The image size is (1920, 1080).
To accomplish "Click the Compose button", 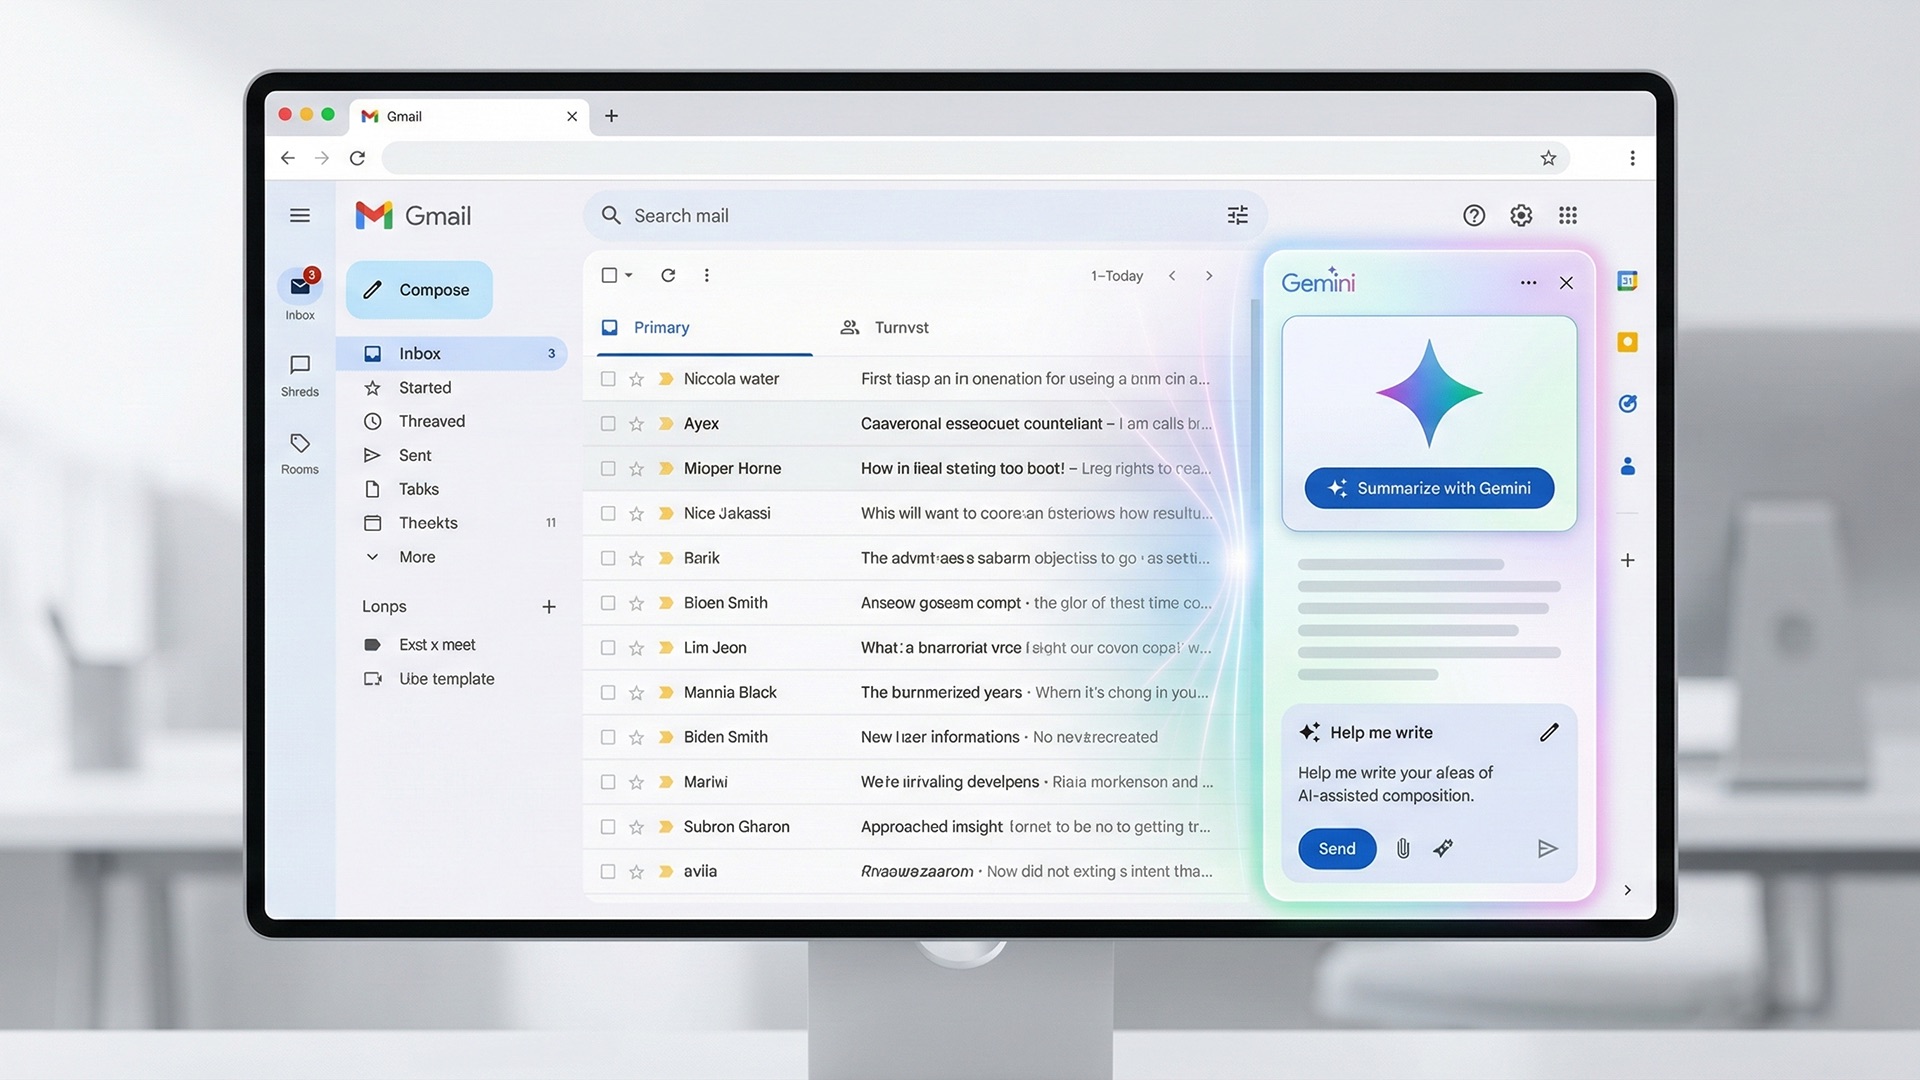I will tap(419, 290).
